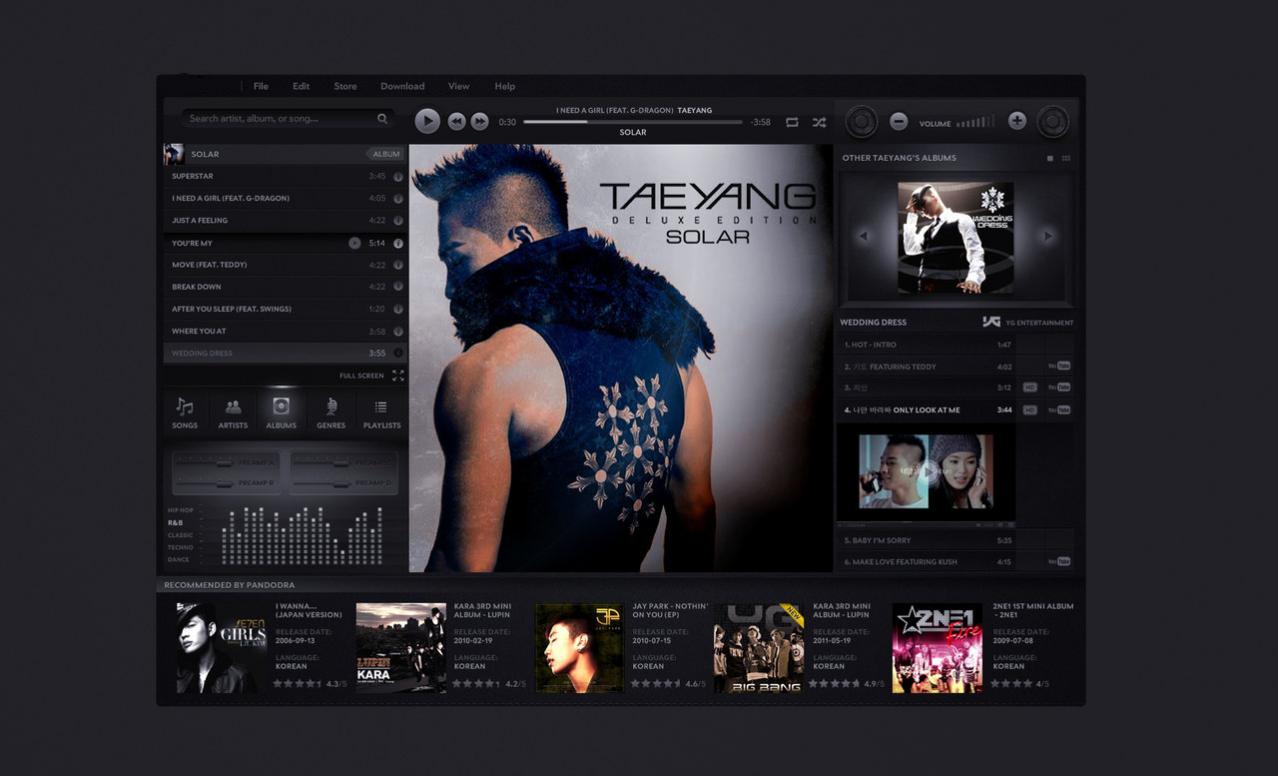Click the search magnifier icon
The height and width of the screenshot is (776, 1278).
[382, 118]
